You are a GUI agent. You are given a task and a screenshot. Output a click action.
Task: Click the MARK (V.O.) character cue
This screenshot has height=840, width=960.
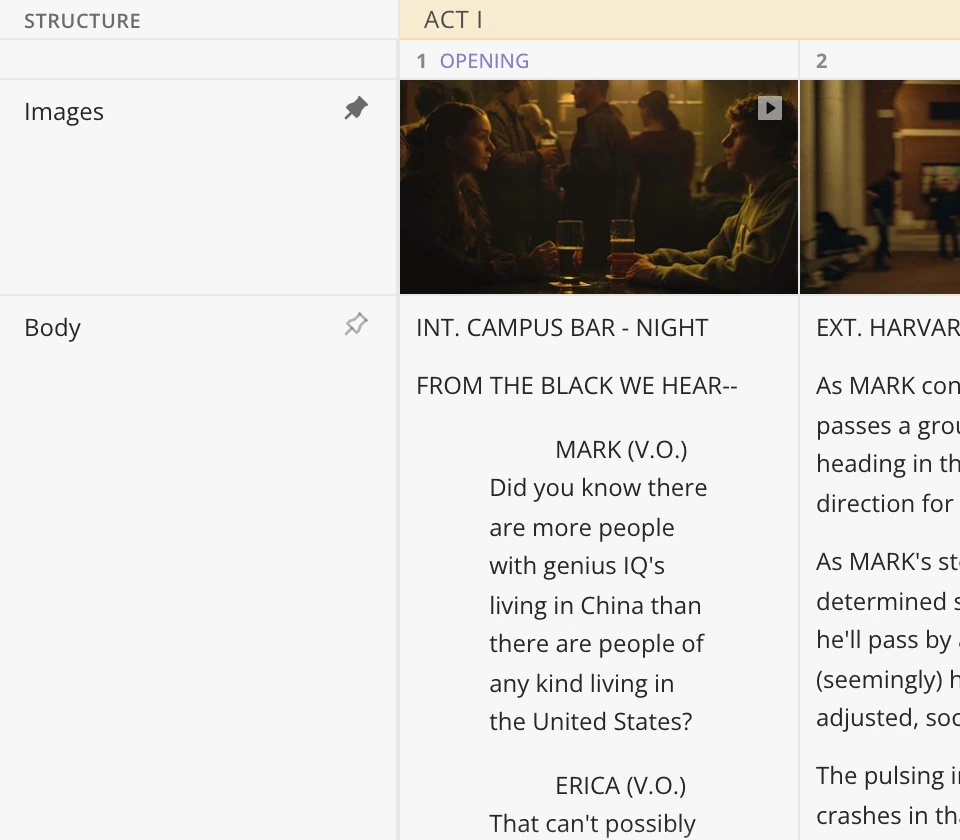tap(621, 449)
